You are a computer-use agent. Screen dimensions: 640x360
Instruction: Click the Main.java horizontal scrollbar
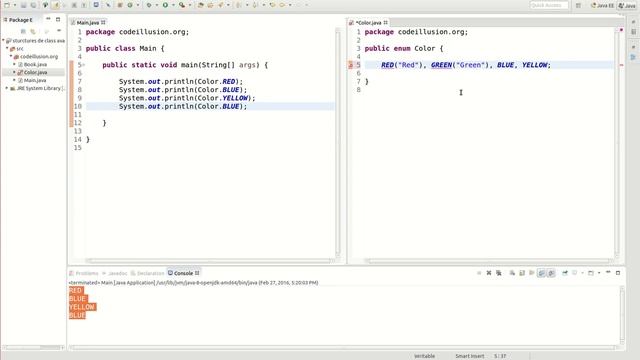[210, 260]
